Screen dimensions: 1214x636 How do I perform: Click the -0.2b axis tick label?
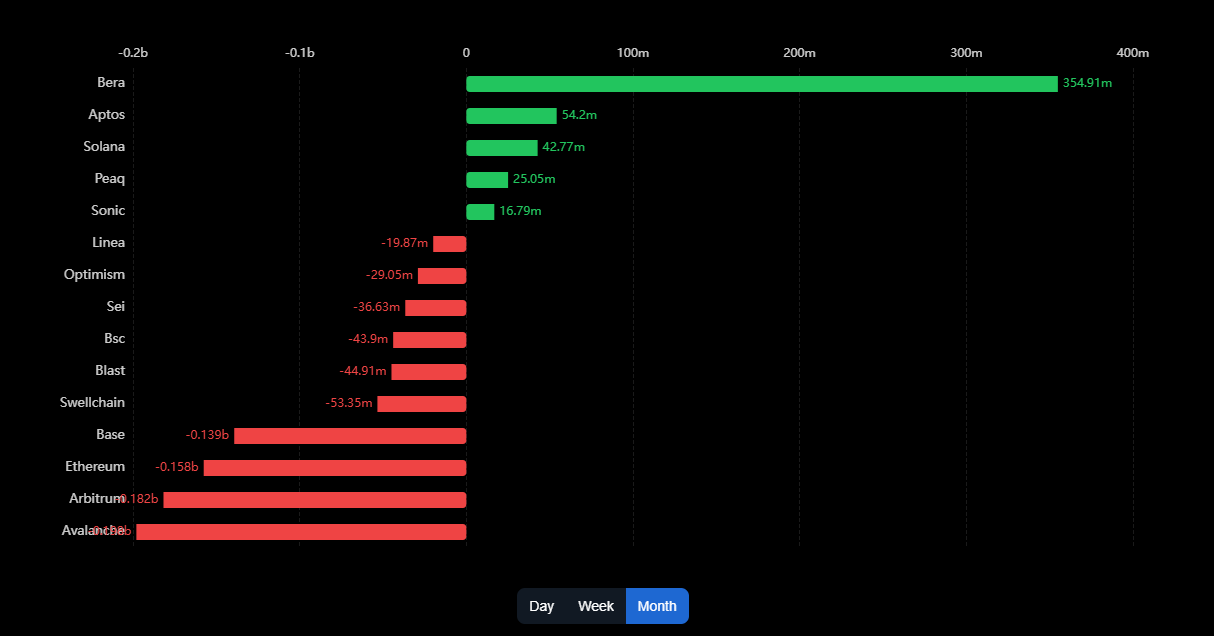coord(133,52)
